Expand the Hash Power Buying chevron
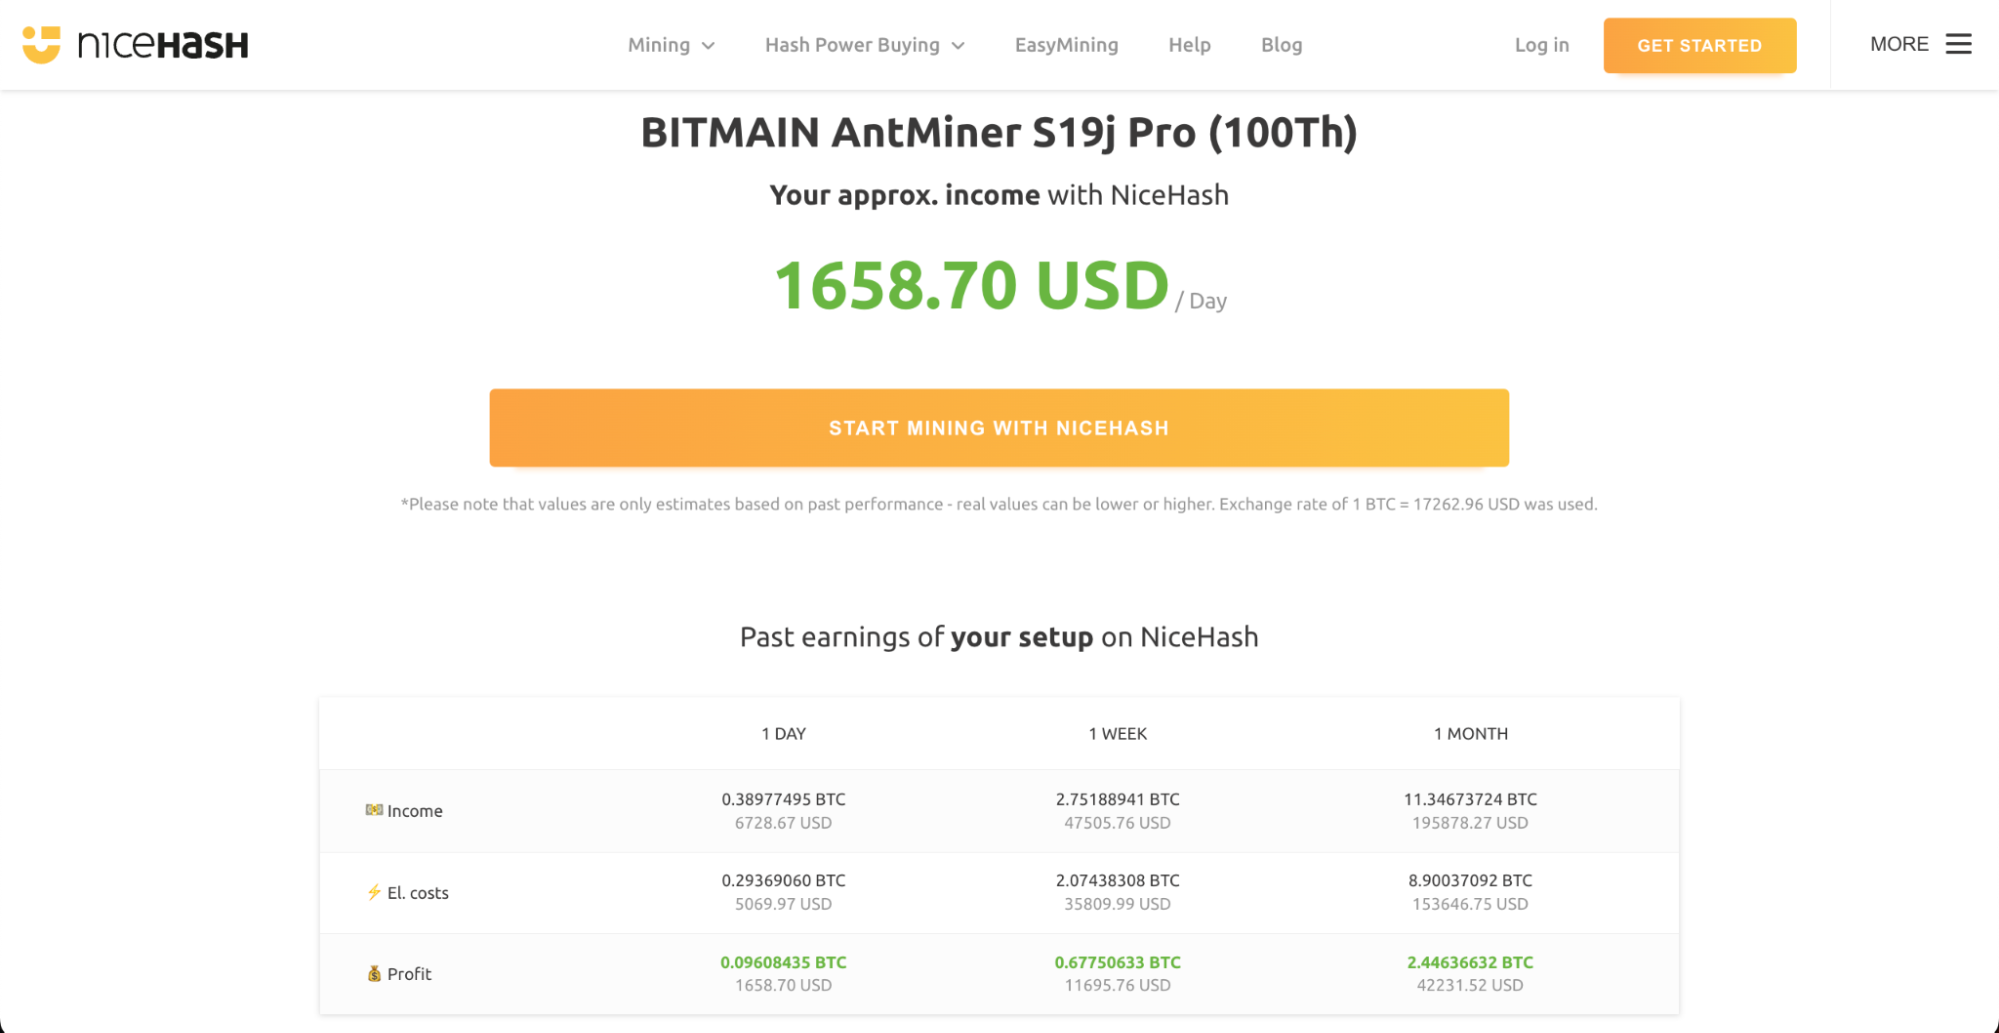 [958, 46]
